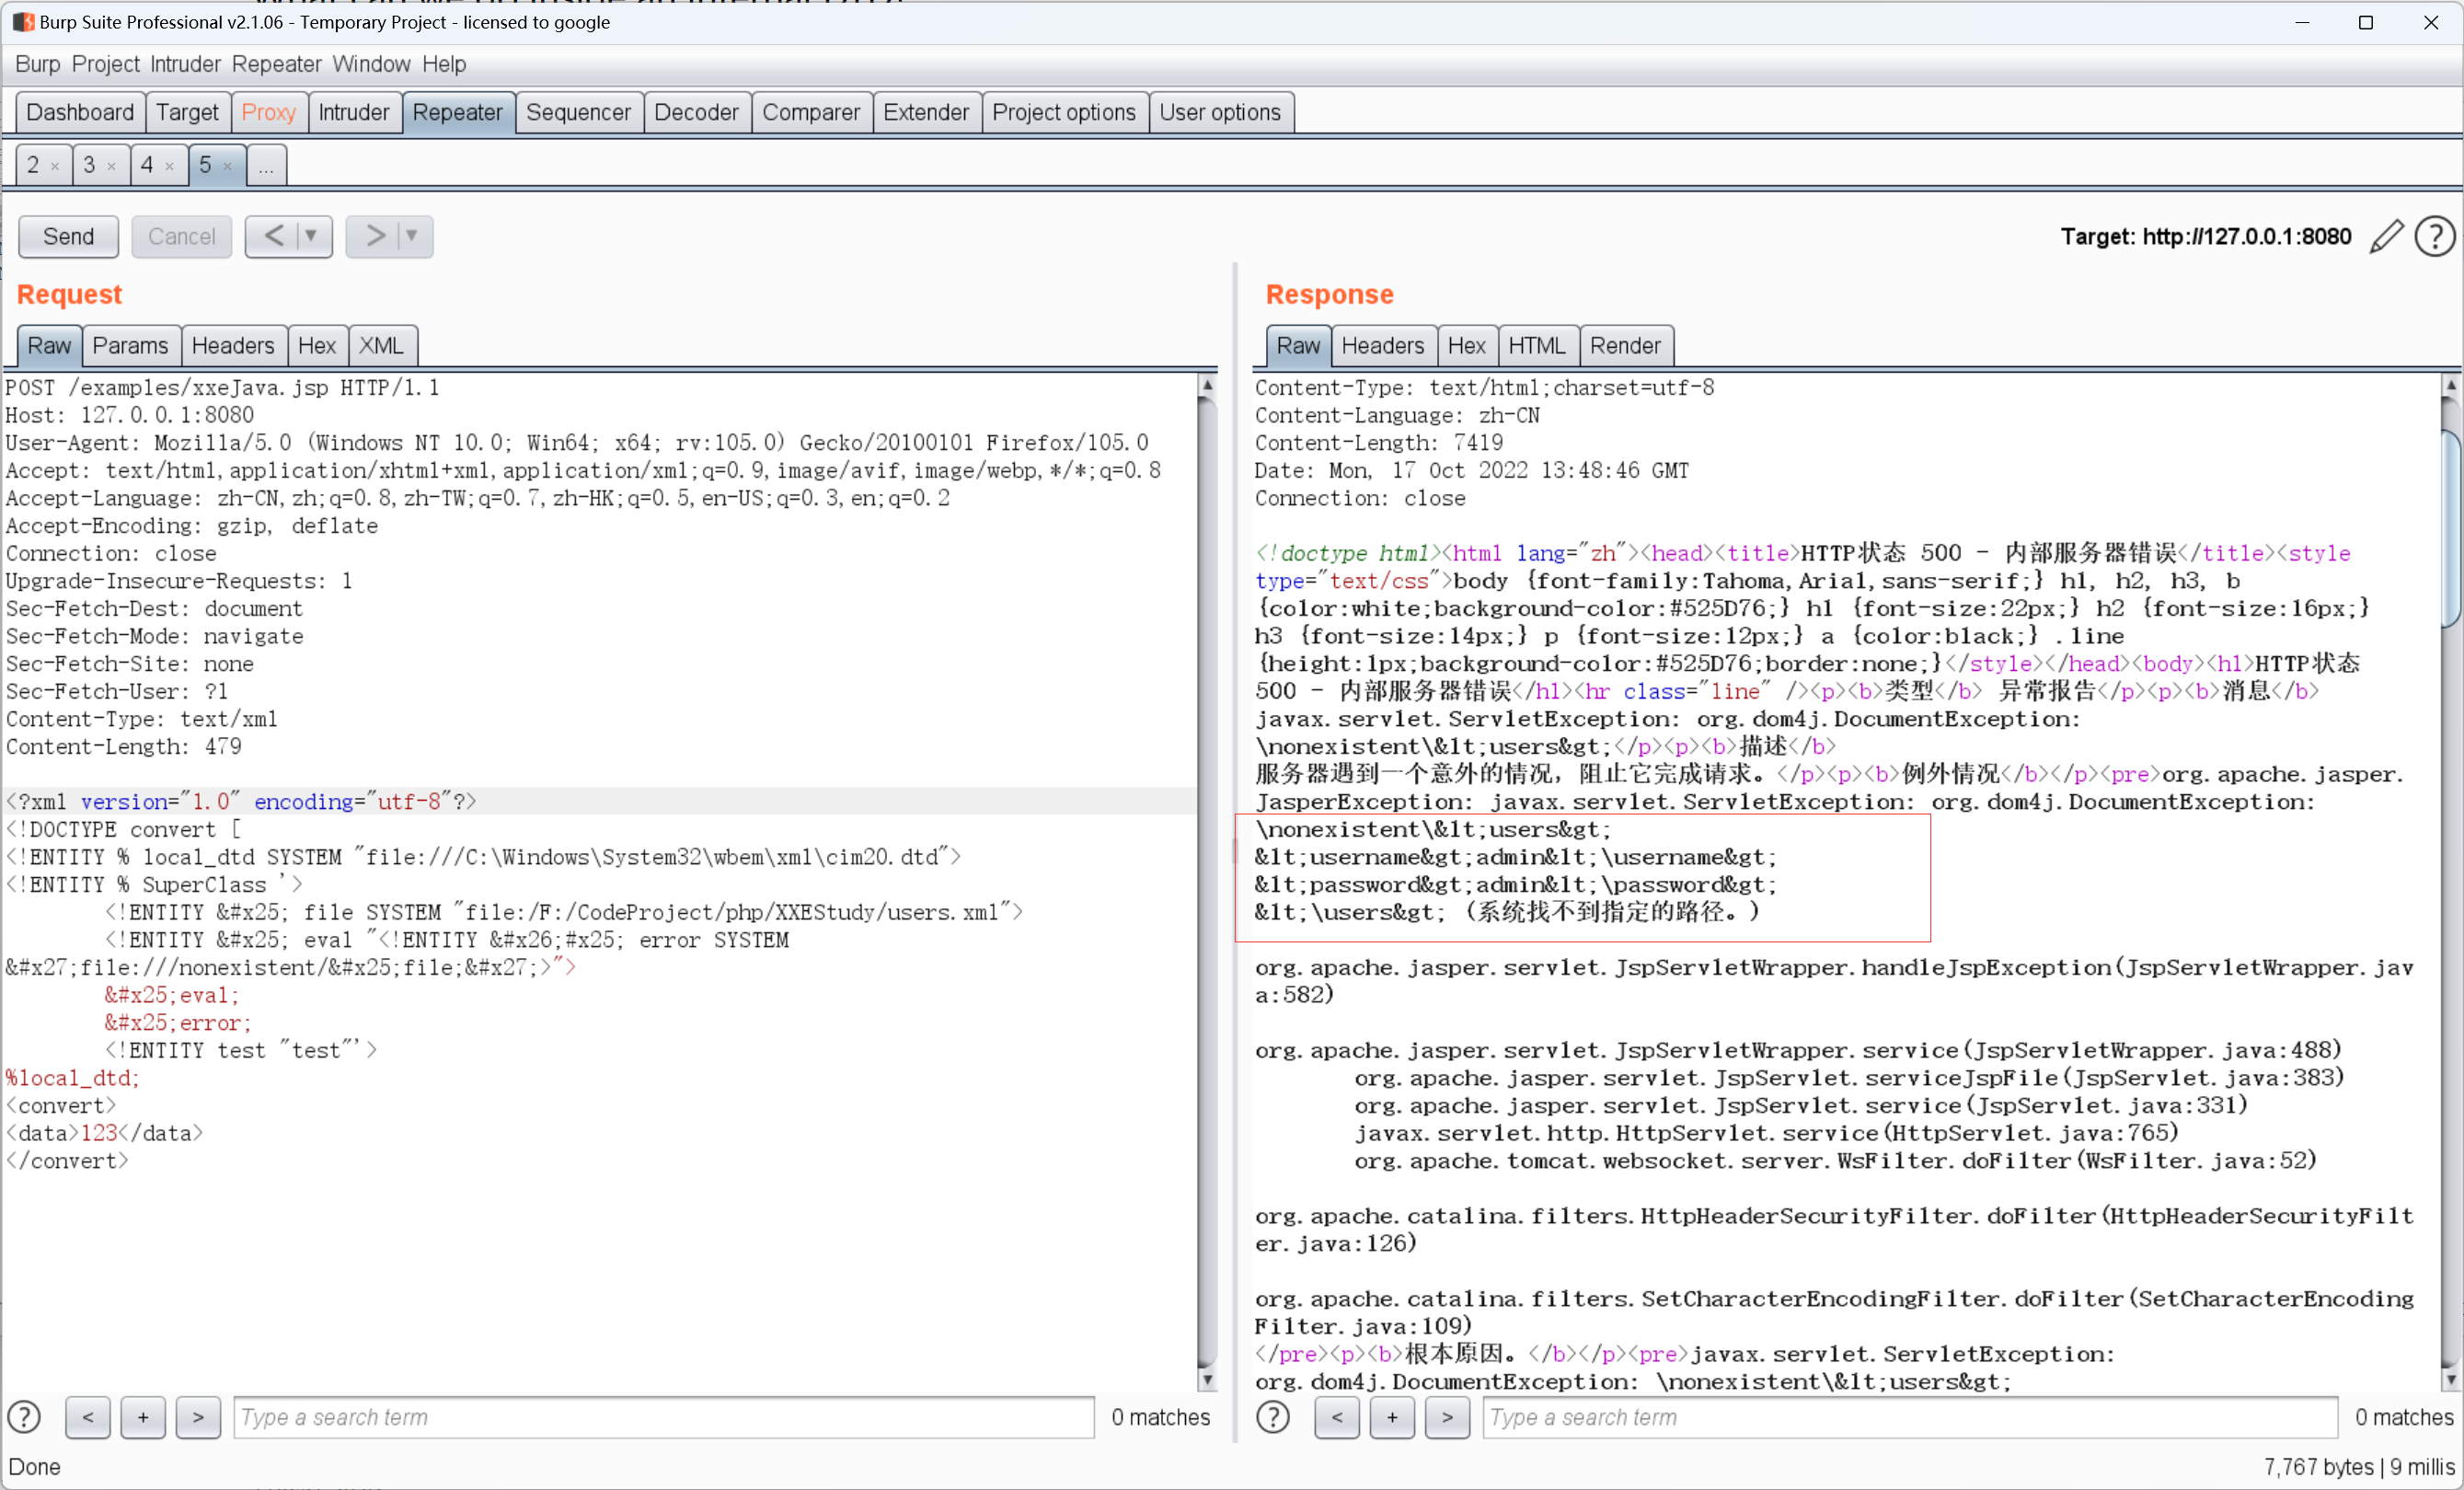Viewport: 2464px width, 1490px height.
Task: Open the User options tab
Action: (1220, 112)
